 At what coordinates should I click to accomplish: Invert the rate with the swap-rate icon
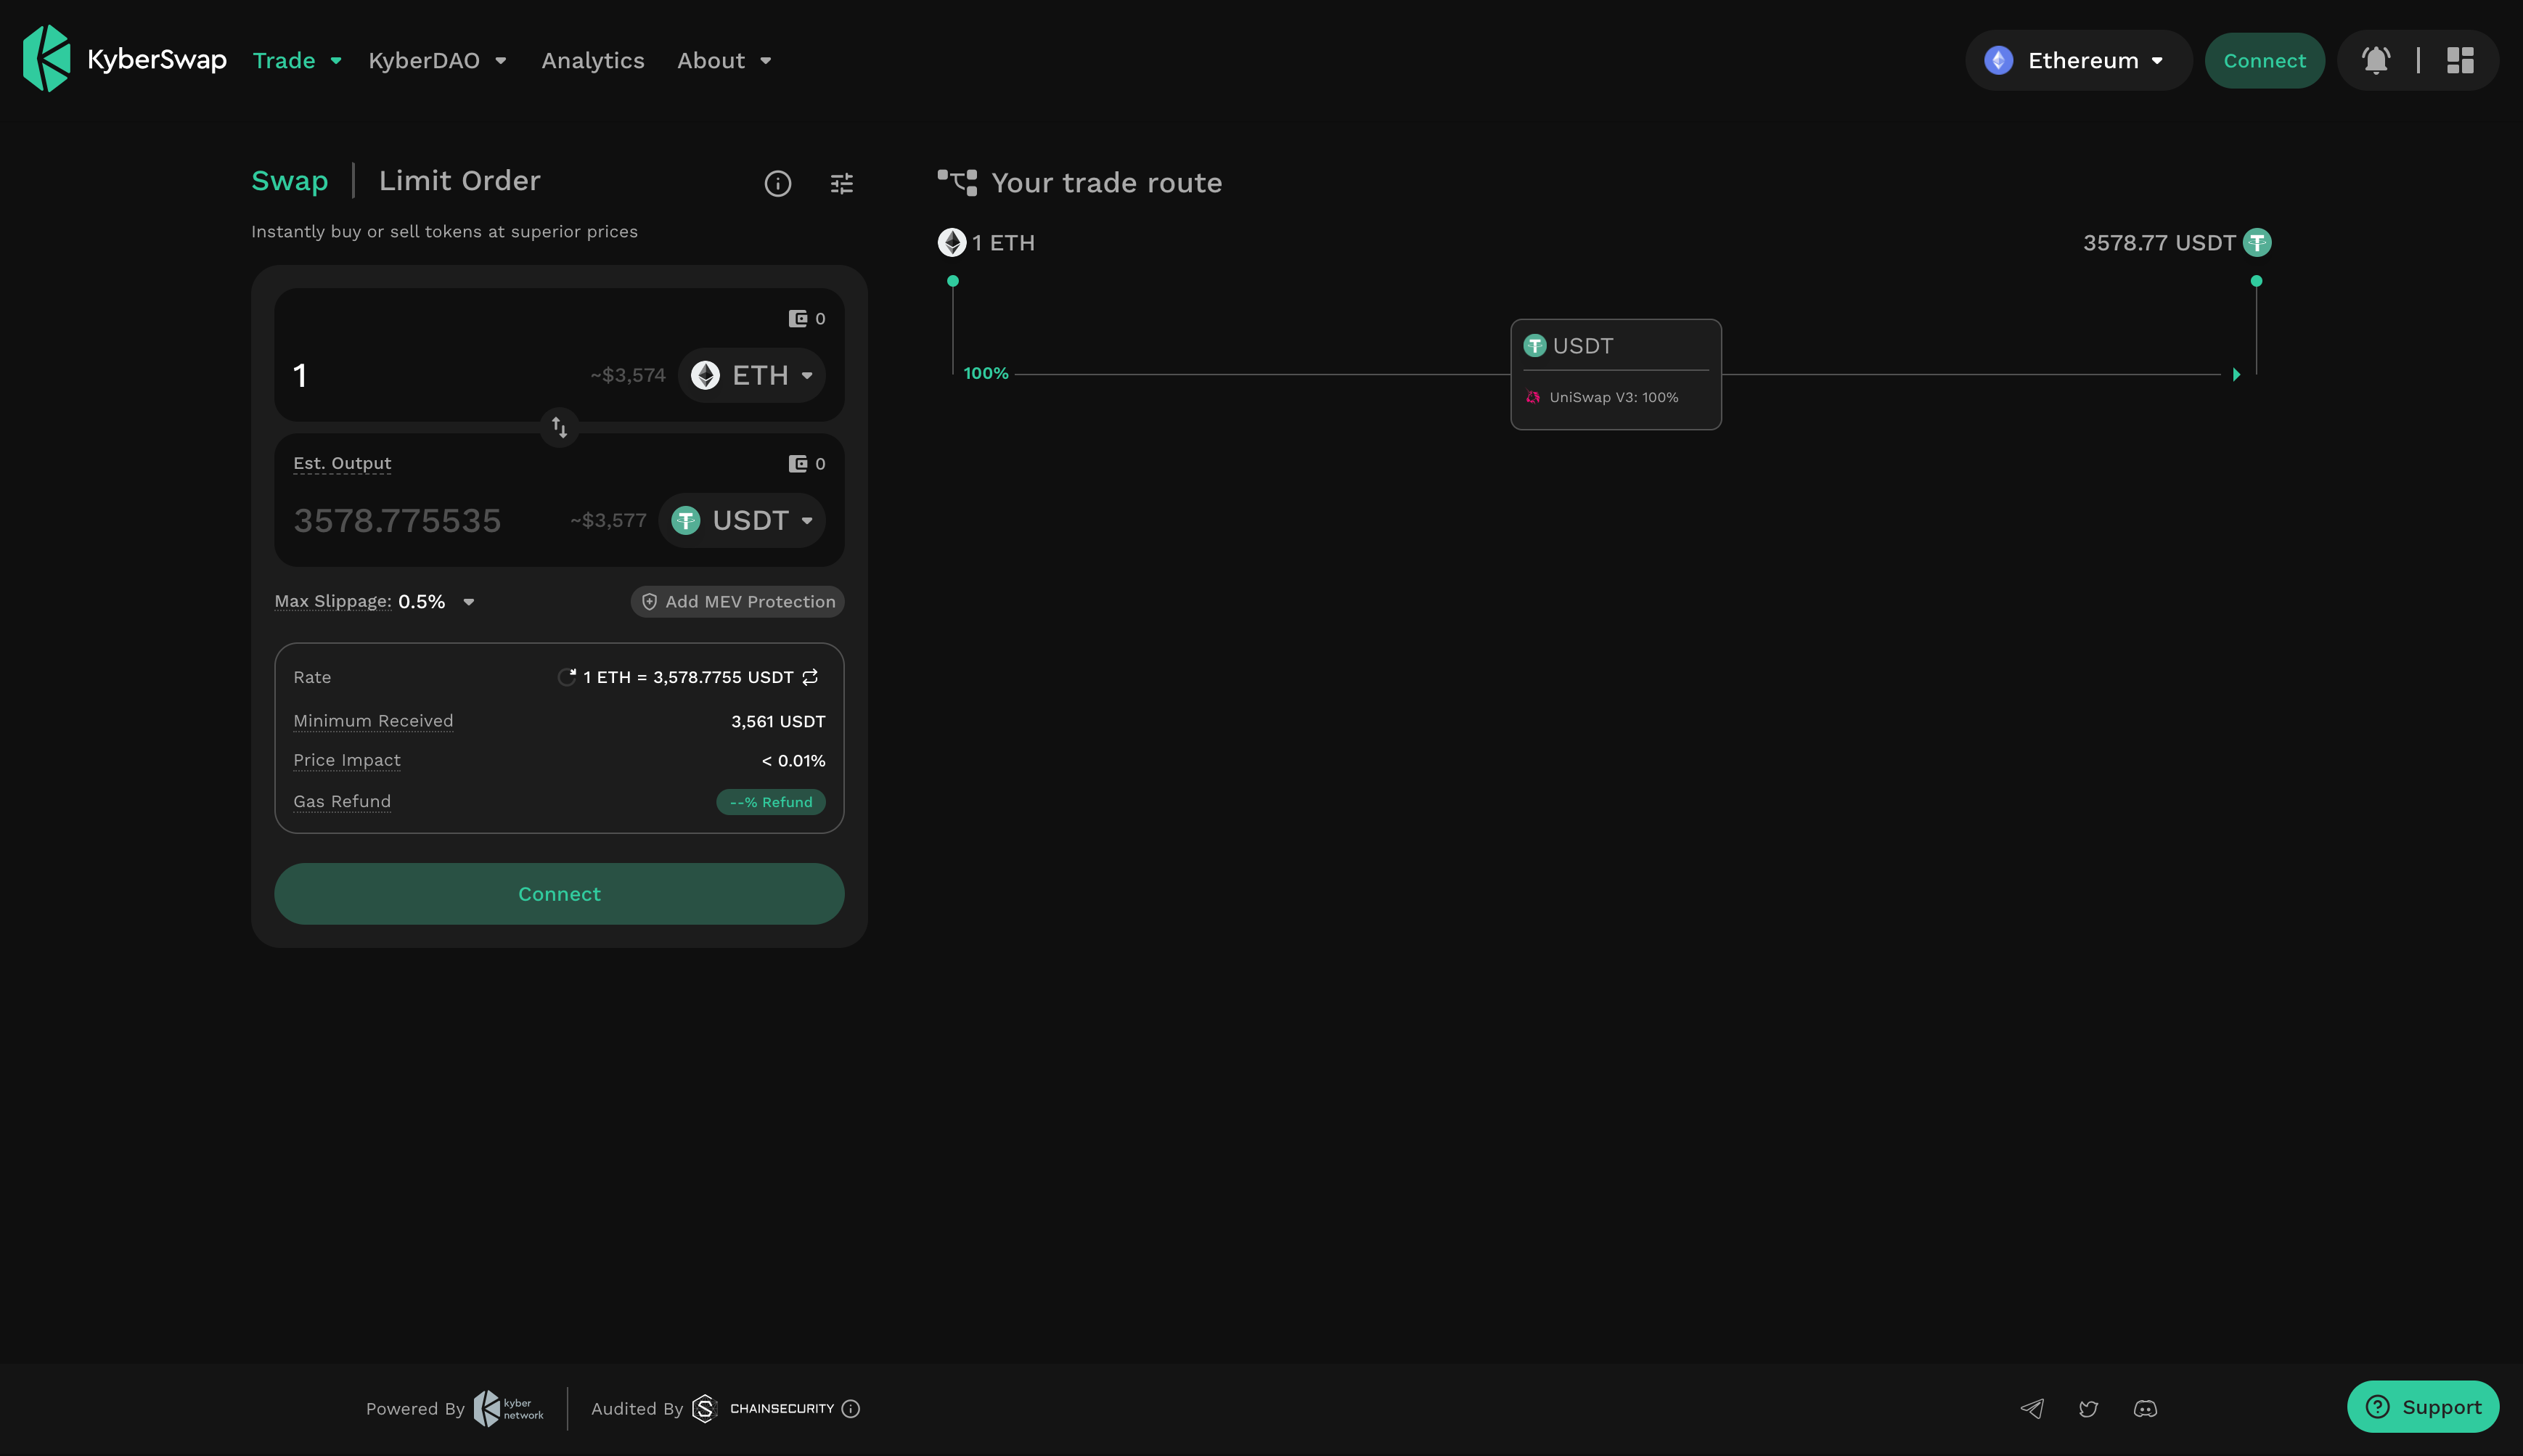coord(810,677)
